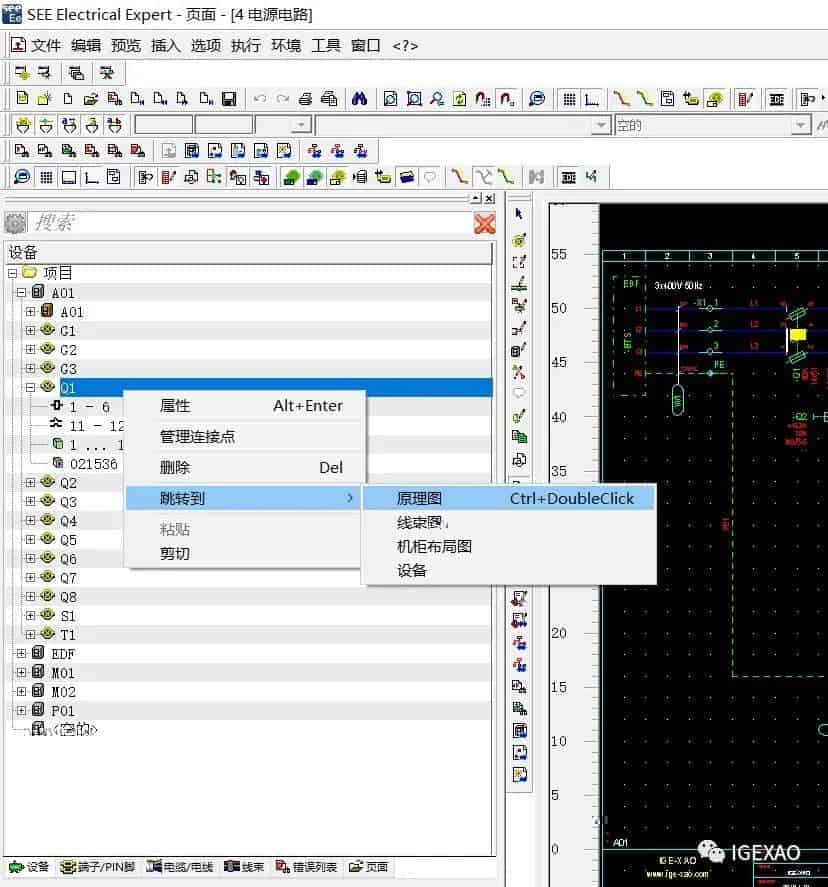Open the wide empty combo box dropdown arrow

click(x=601, y=125)
